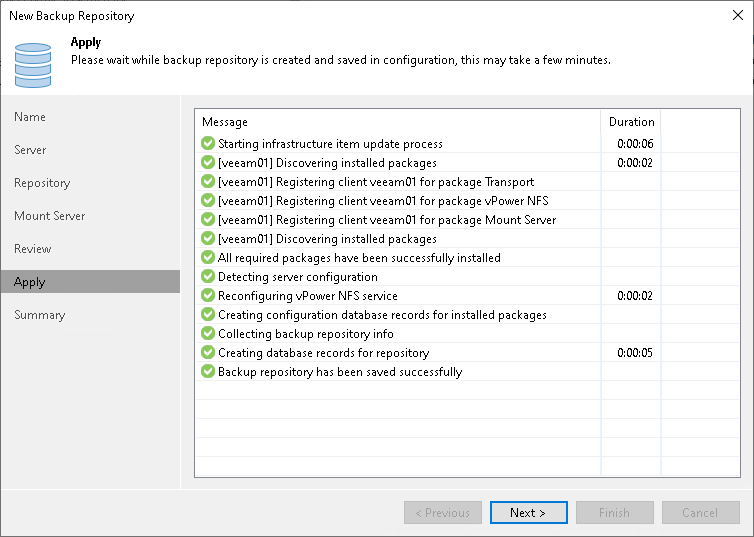
Task: Click check icon beside 'Collecting backup repository info'
Action: [208, 334]
